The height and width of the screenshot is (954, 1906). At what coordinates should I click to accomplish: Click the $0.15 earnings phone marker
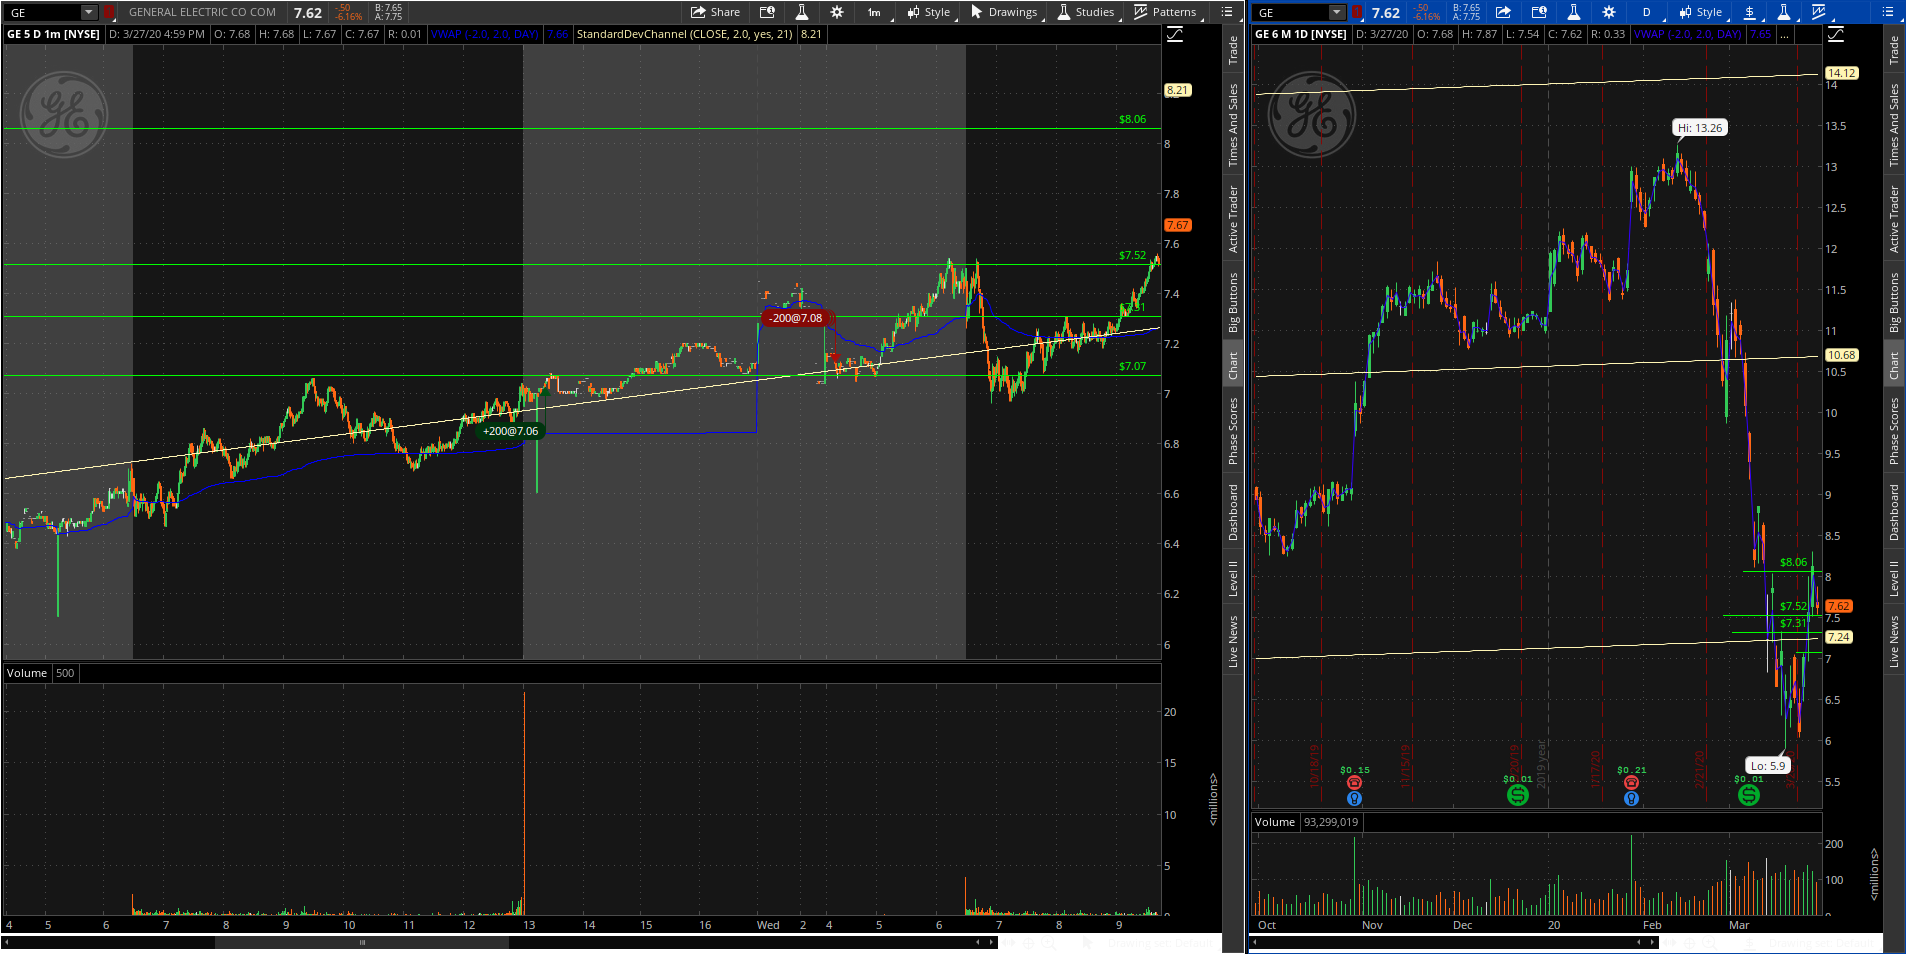click(x=1354, y=782)
